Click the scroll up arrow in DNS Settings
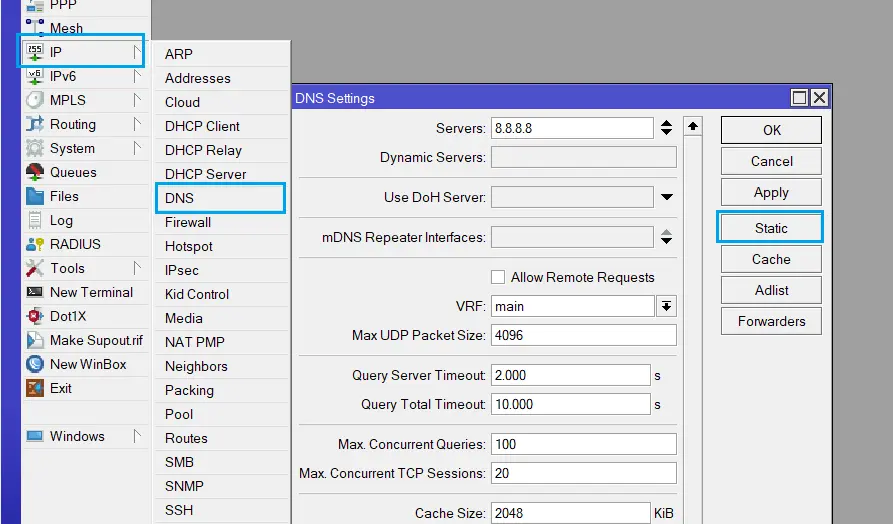Viewport: 893px width, 524px height. point(693,126)
